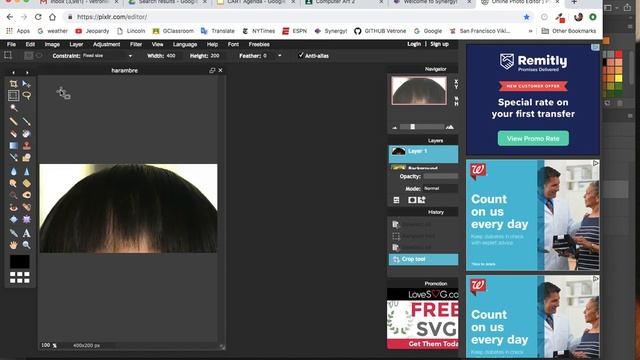
Task: Click the bookmark star in address bar
Action: tap(527, 17)
